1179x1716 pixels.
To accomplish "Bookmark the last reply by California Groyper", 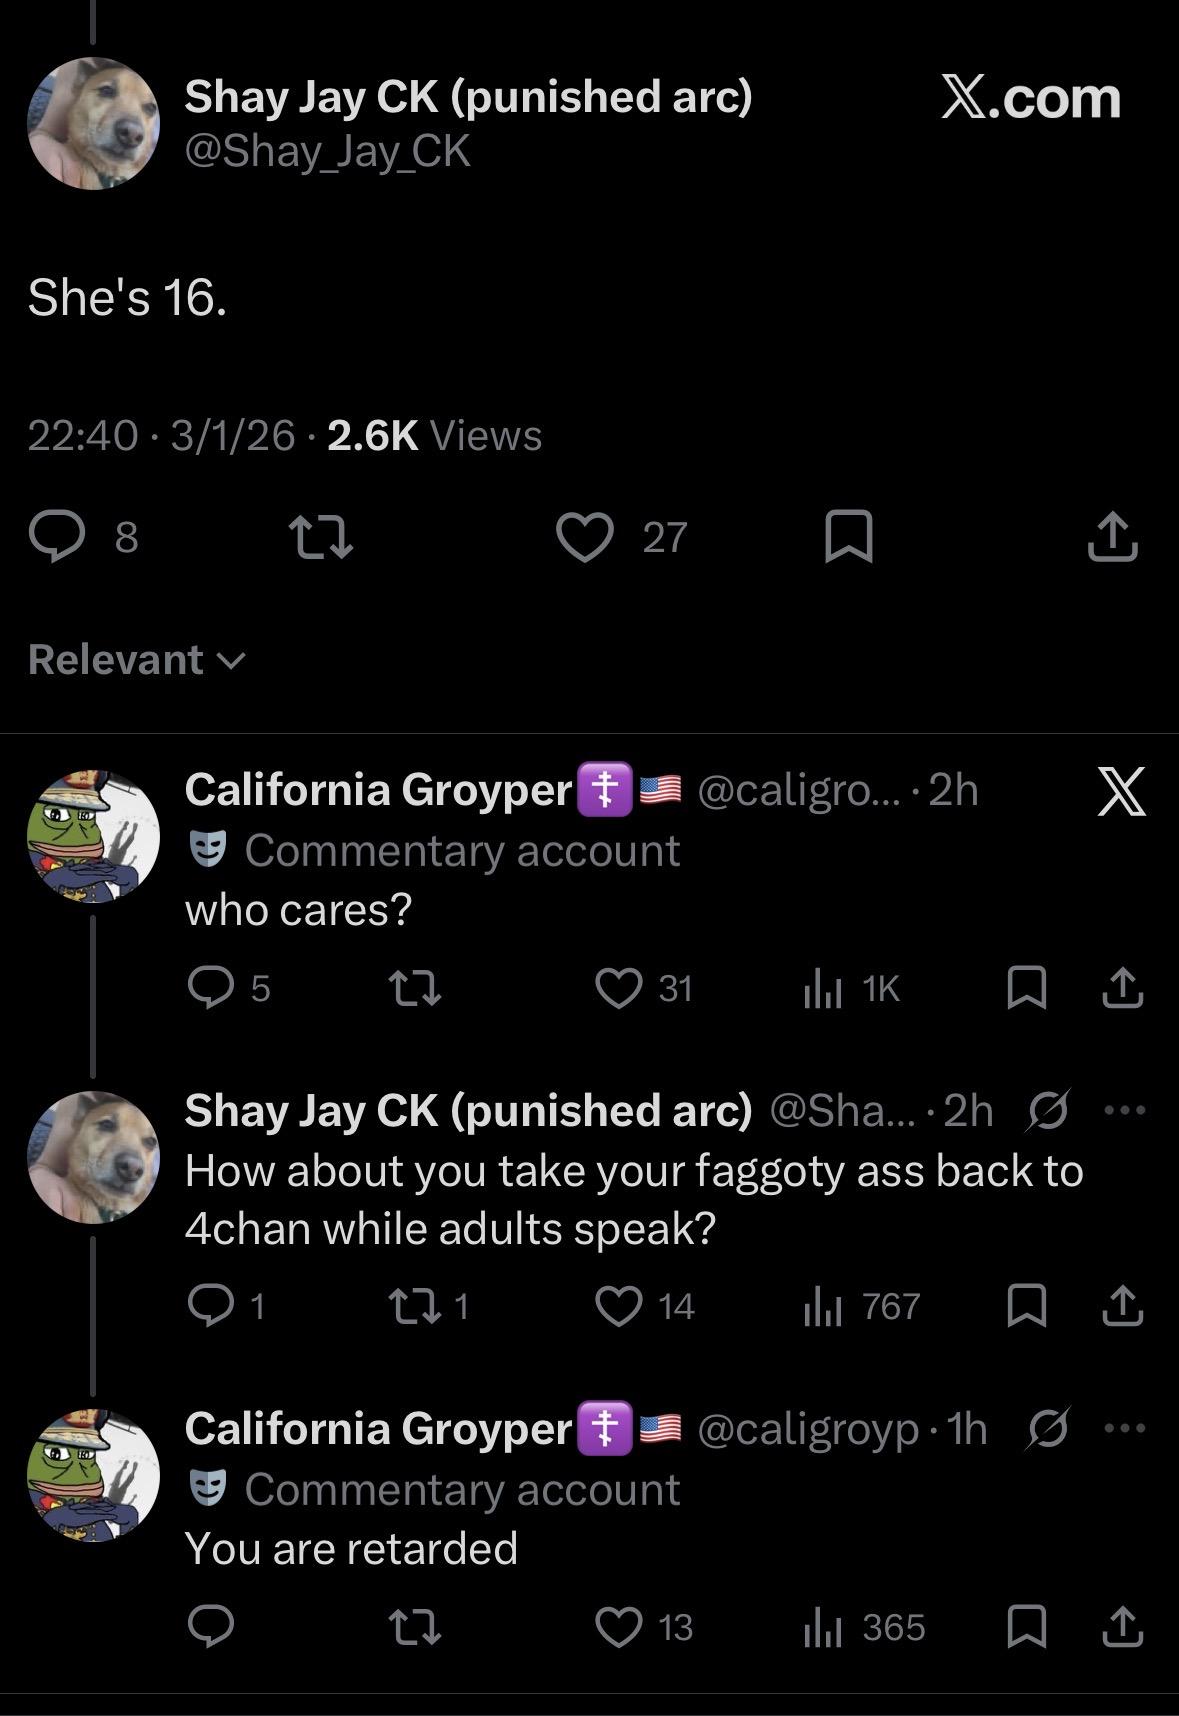I will click(1026, 1627).
